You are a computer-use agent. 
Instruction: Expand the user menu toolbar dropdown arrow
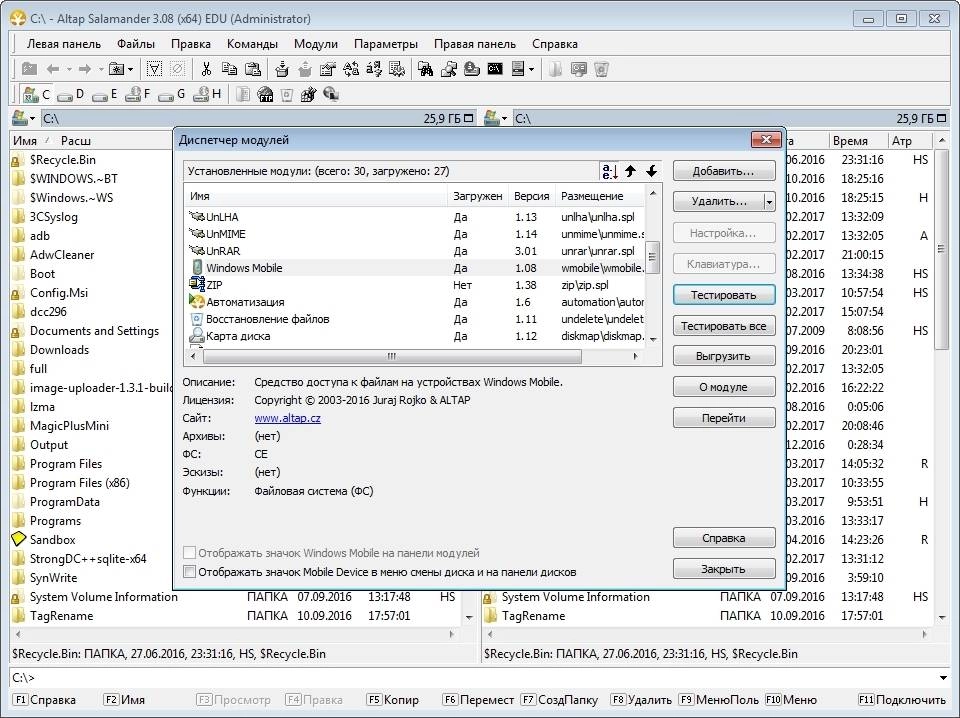[x=531, y=69]
